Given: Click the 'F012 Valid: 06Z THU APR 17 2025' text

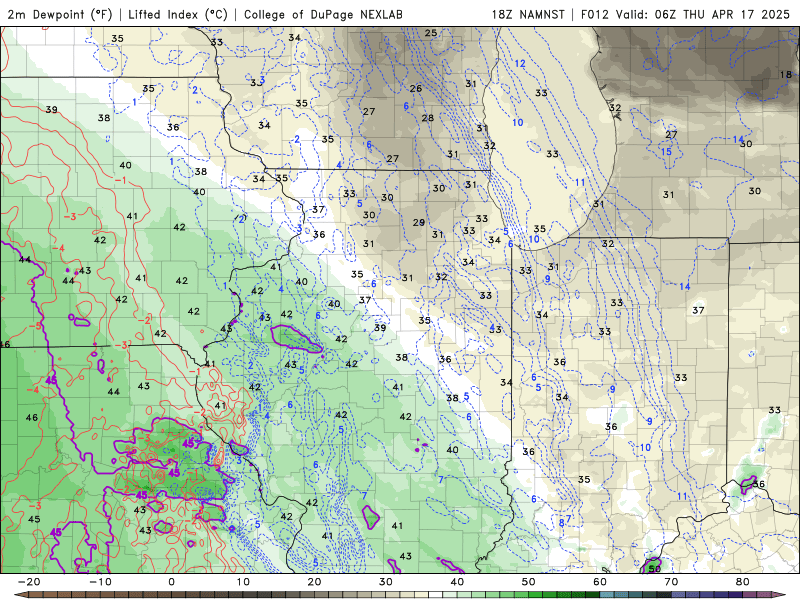Looking at the screenshot, I should [685, 14].
